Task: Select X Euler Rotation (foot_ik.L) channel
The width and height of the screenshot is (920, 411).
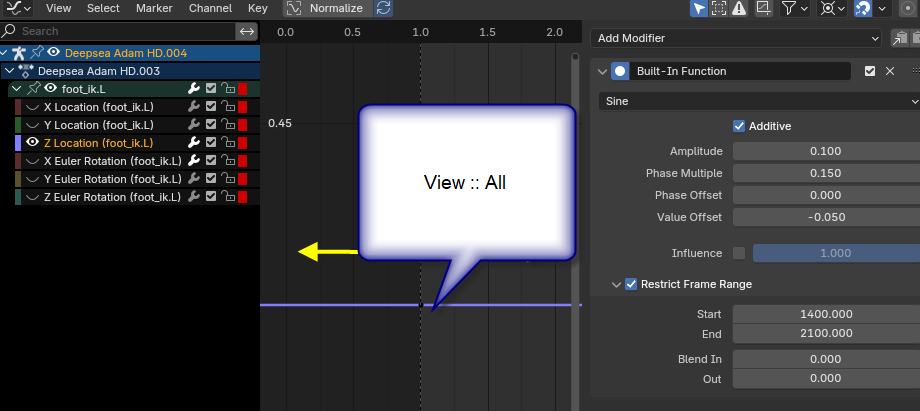Action: click(113, 161)
